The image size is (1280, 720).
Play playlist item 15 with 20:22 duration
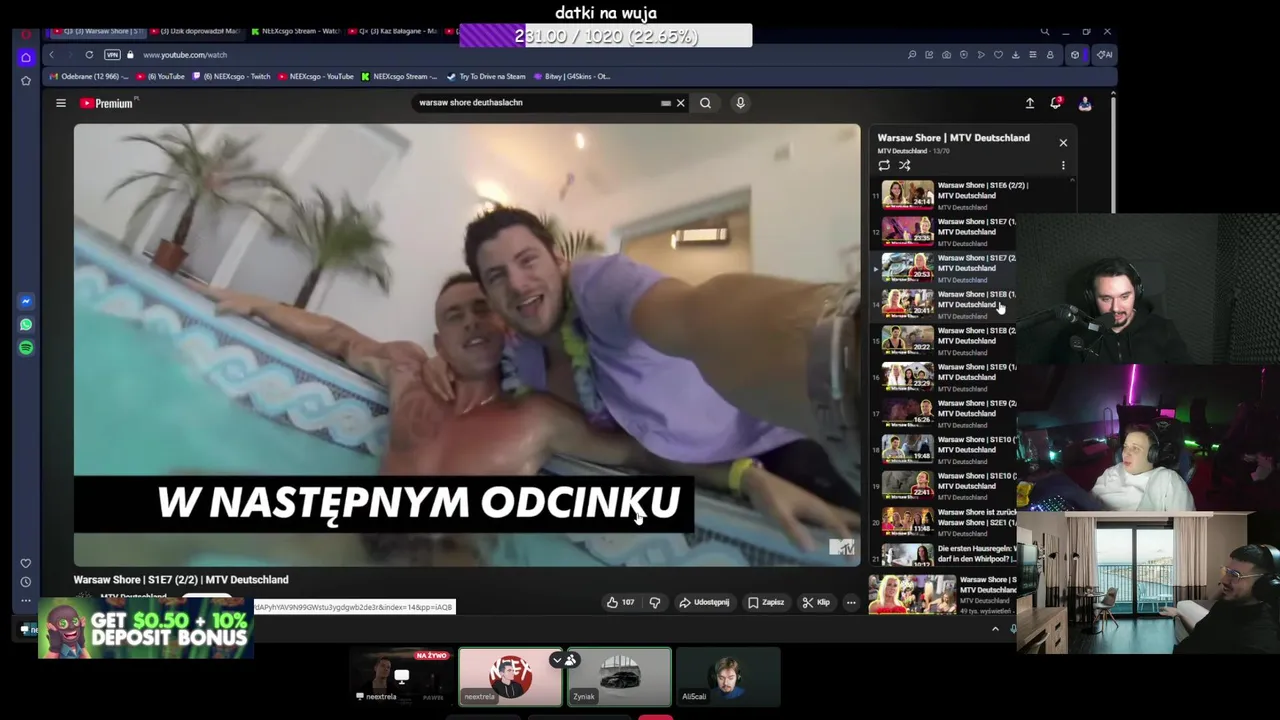point(945,341)
